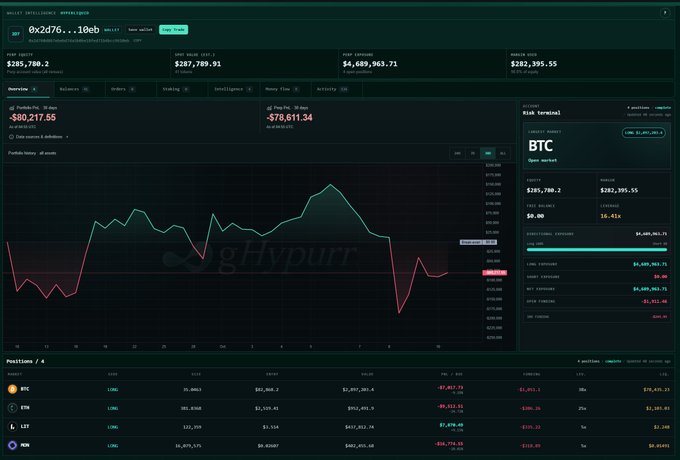Click the Perp PnL chart icon
Screen dimensions: 680x460
pyautogui.click(x=269, y=108)
